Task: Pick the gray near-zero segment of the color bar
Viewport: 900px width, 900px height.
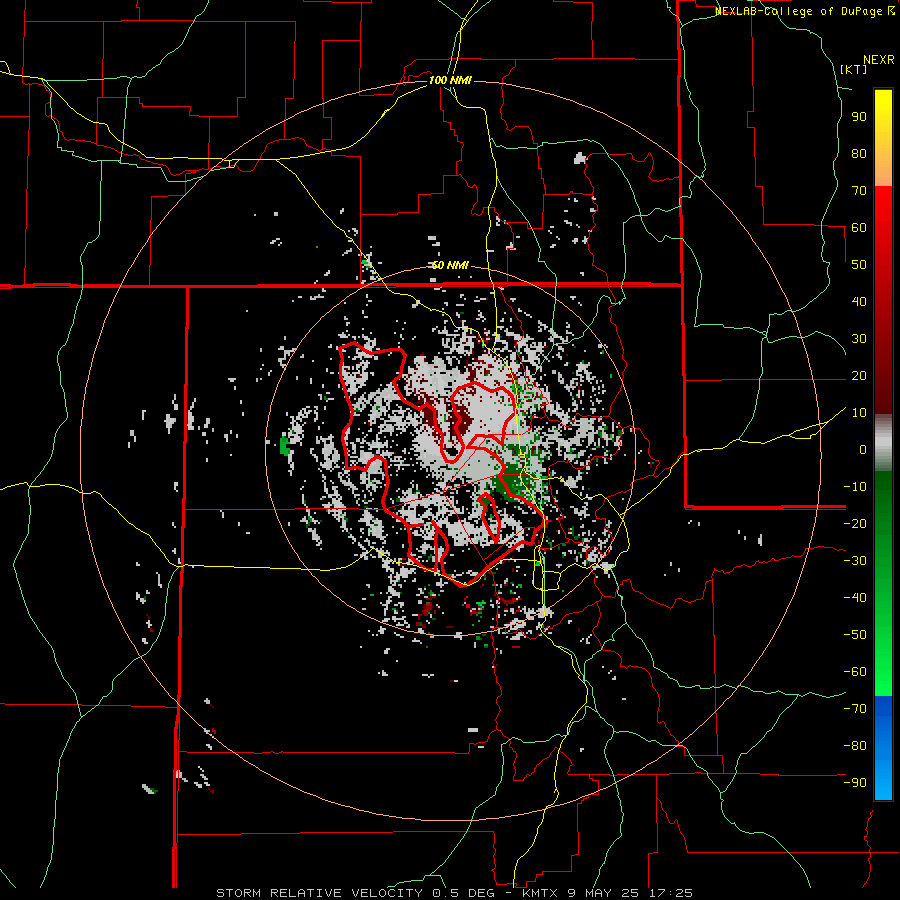Action: click(883, 442)
